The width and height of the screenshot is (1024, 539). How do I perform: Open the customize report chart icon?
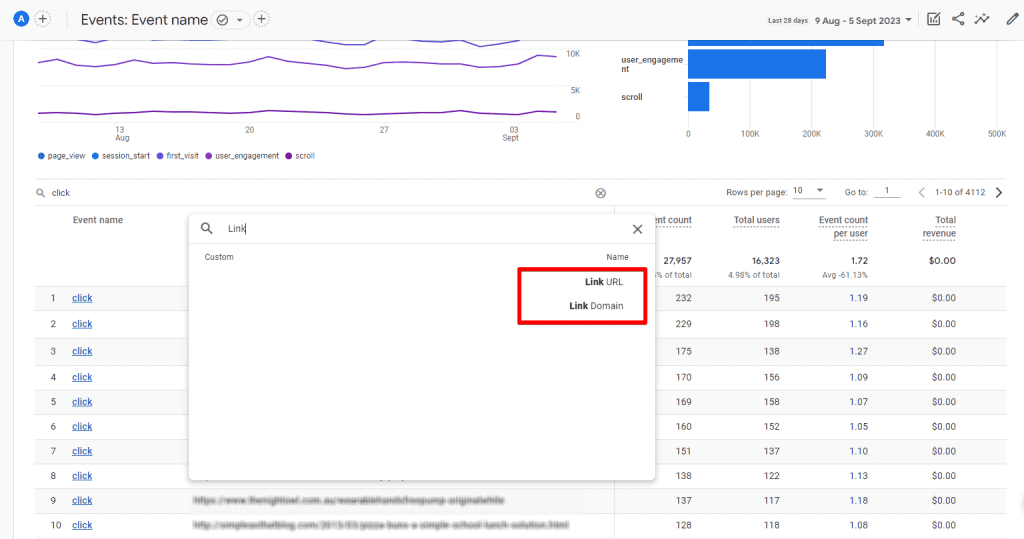[934, 19]
